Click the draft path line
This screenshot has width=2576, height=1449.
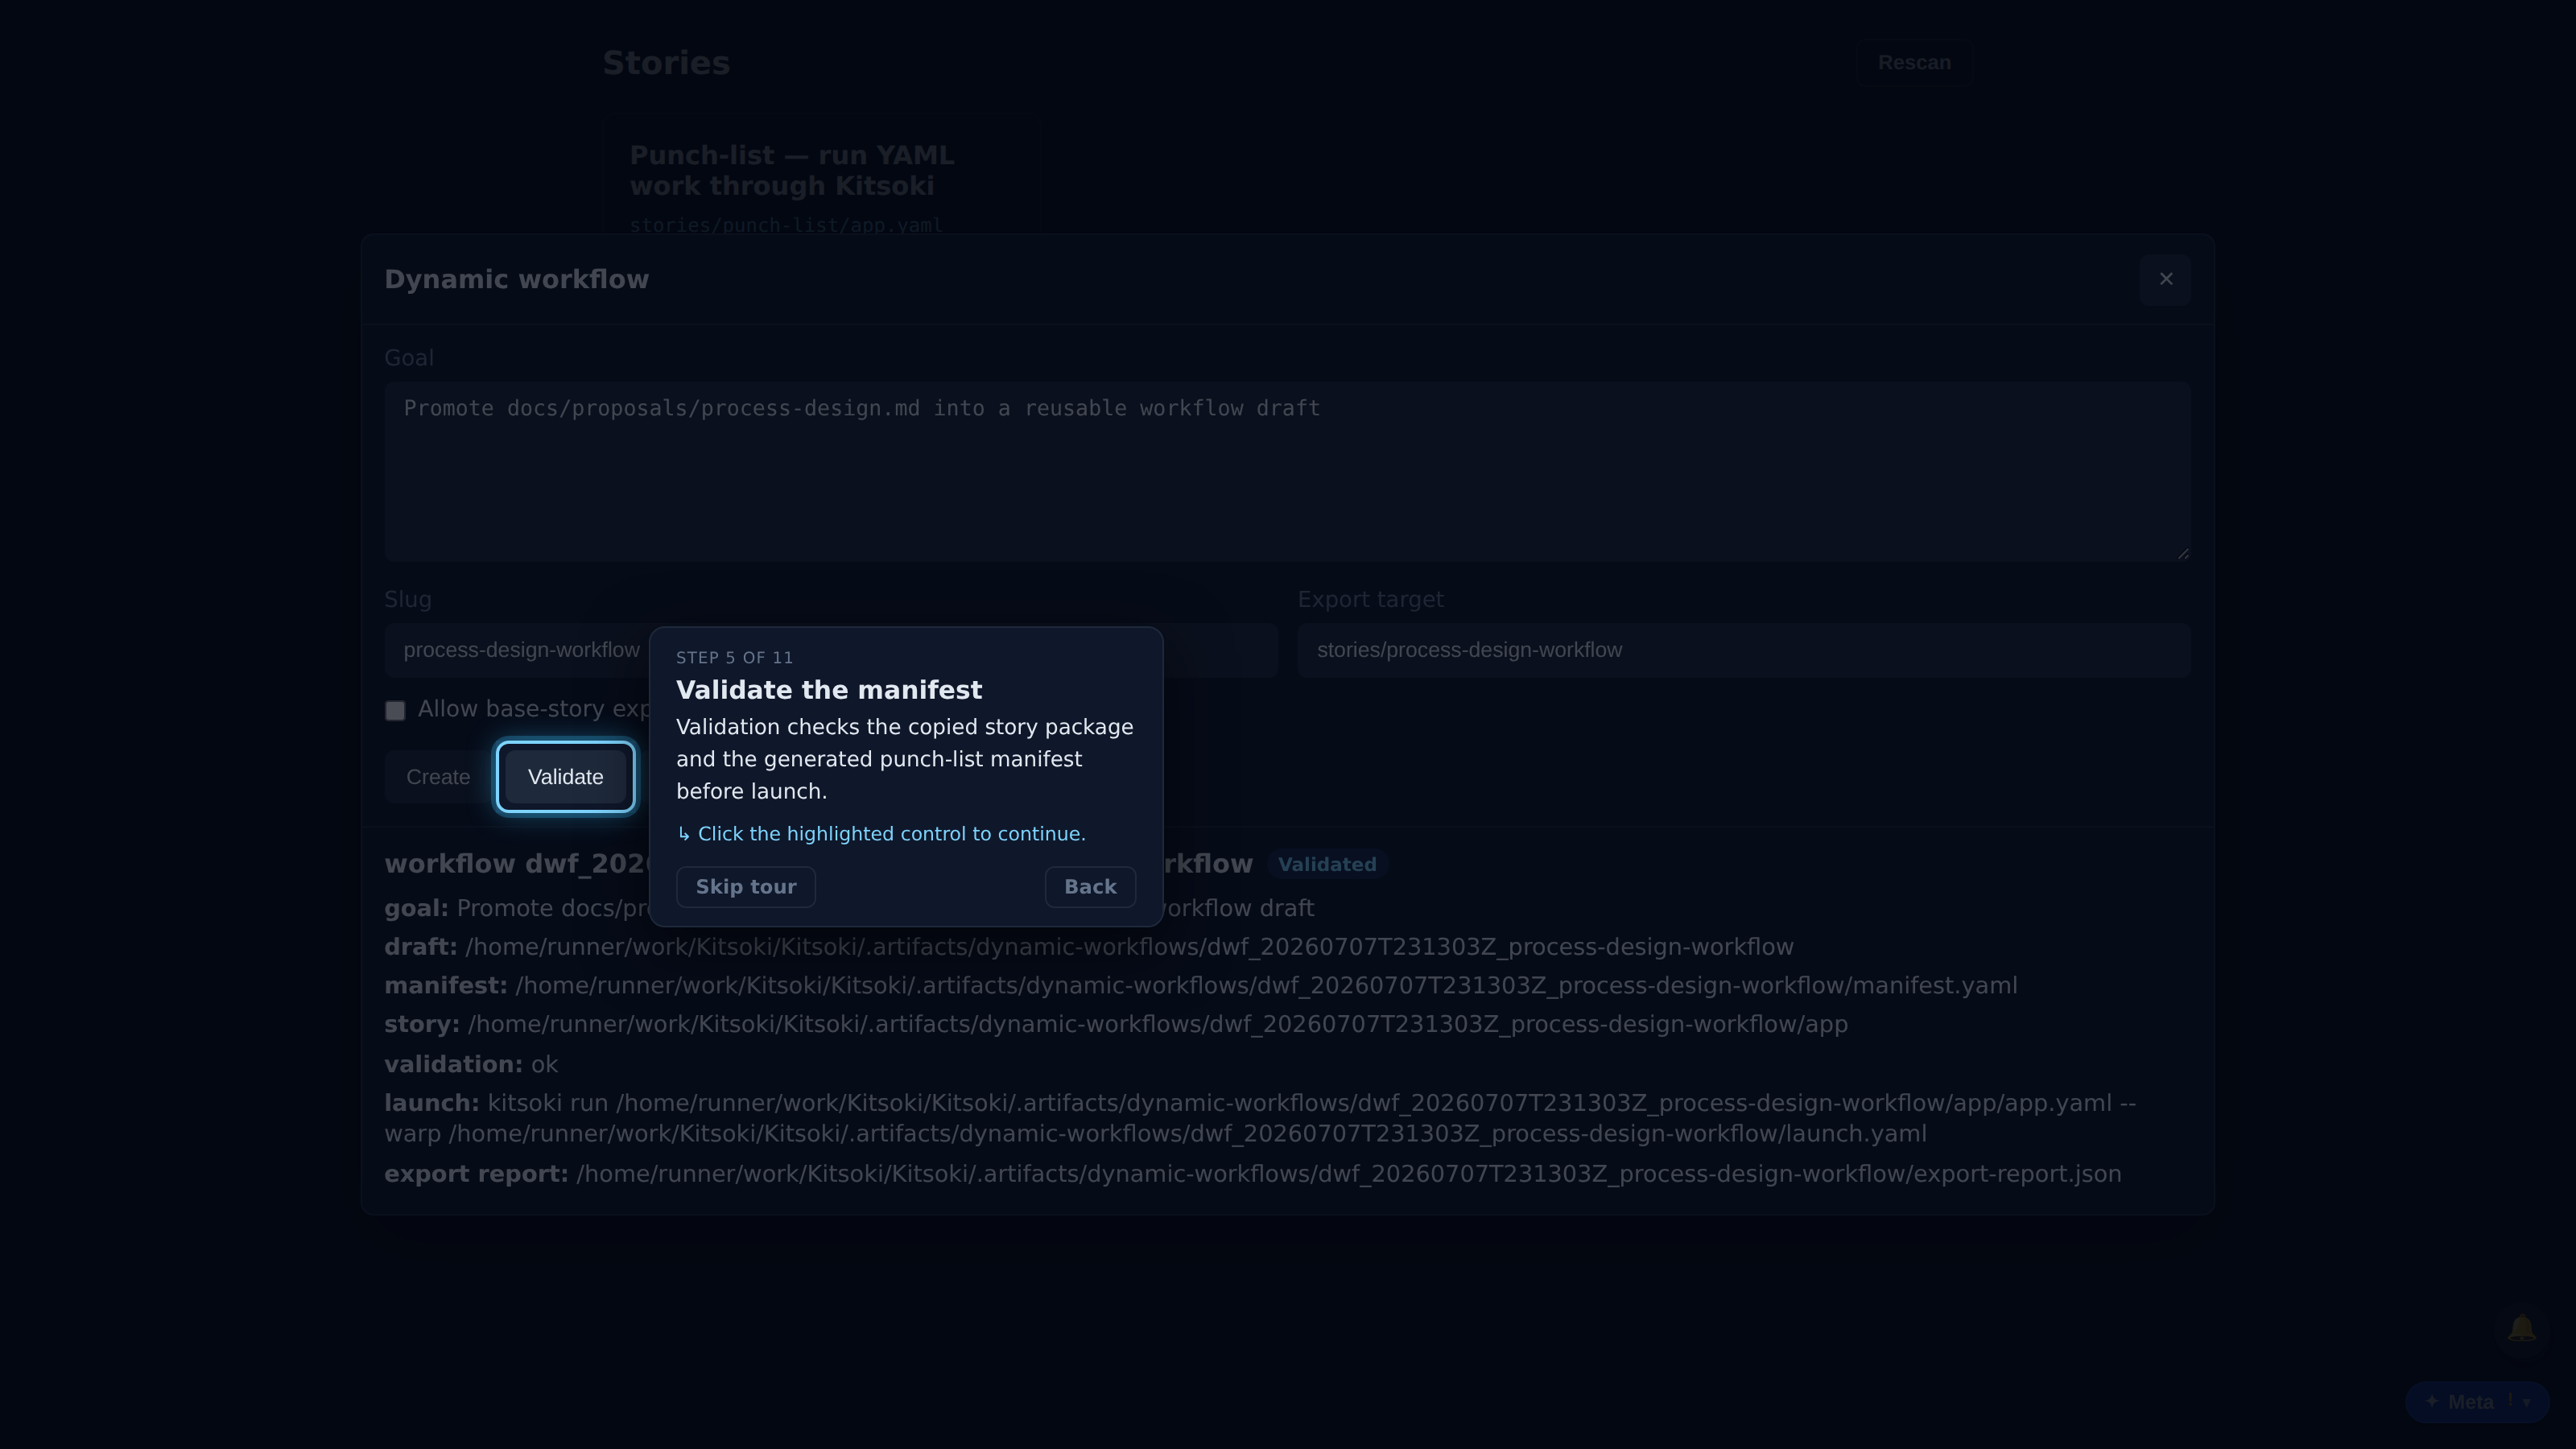click(x=1089, y=947)
